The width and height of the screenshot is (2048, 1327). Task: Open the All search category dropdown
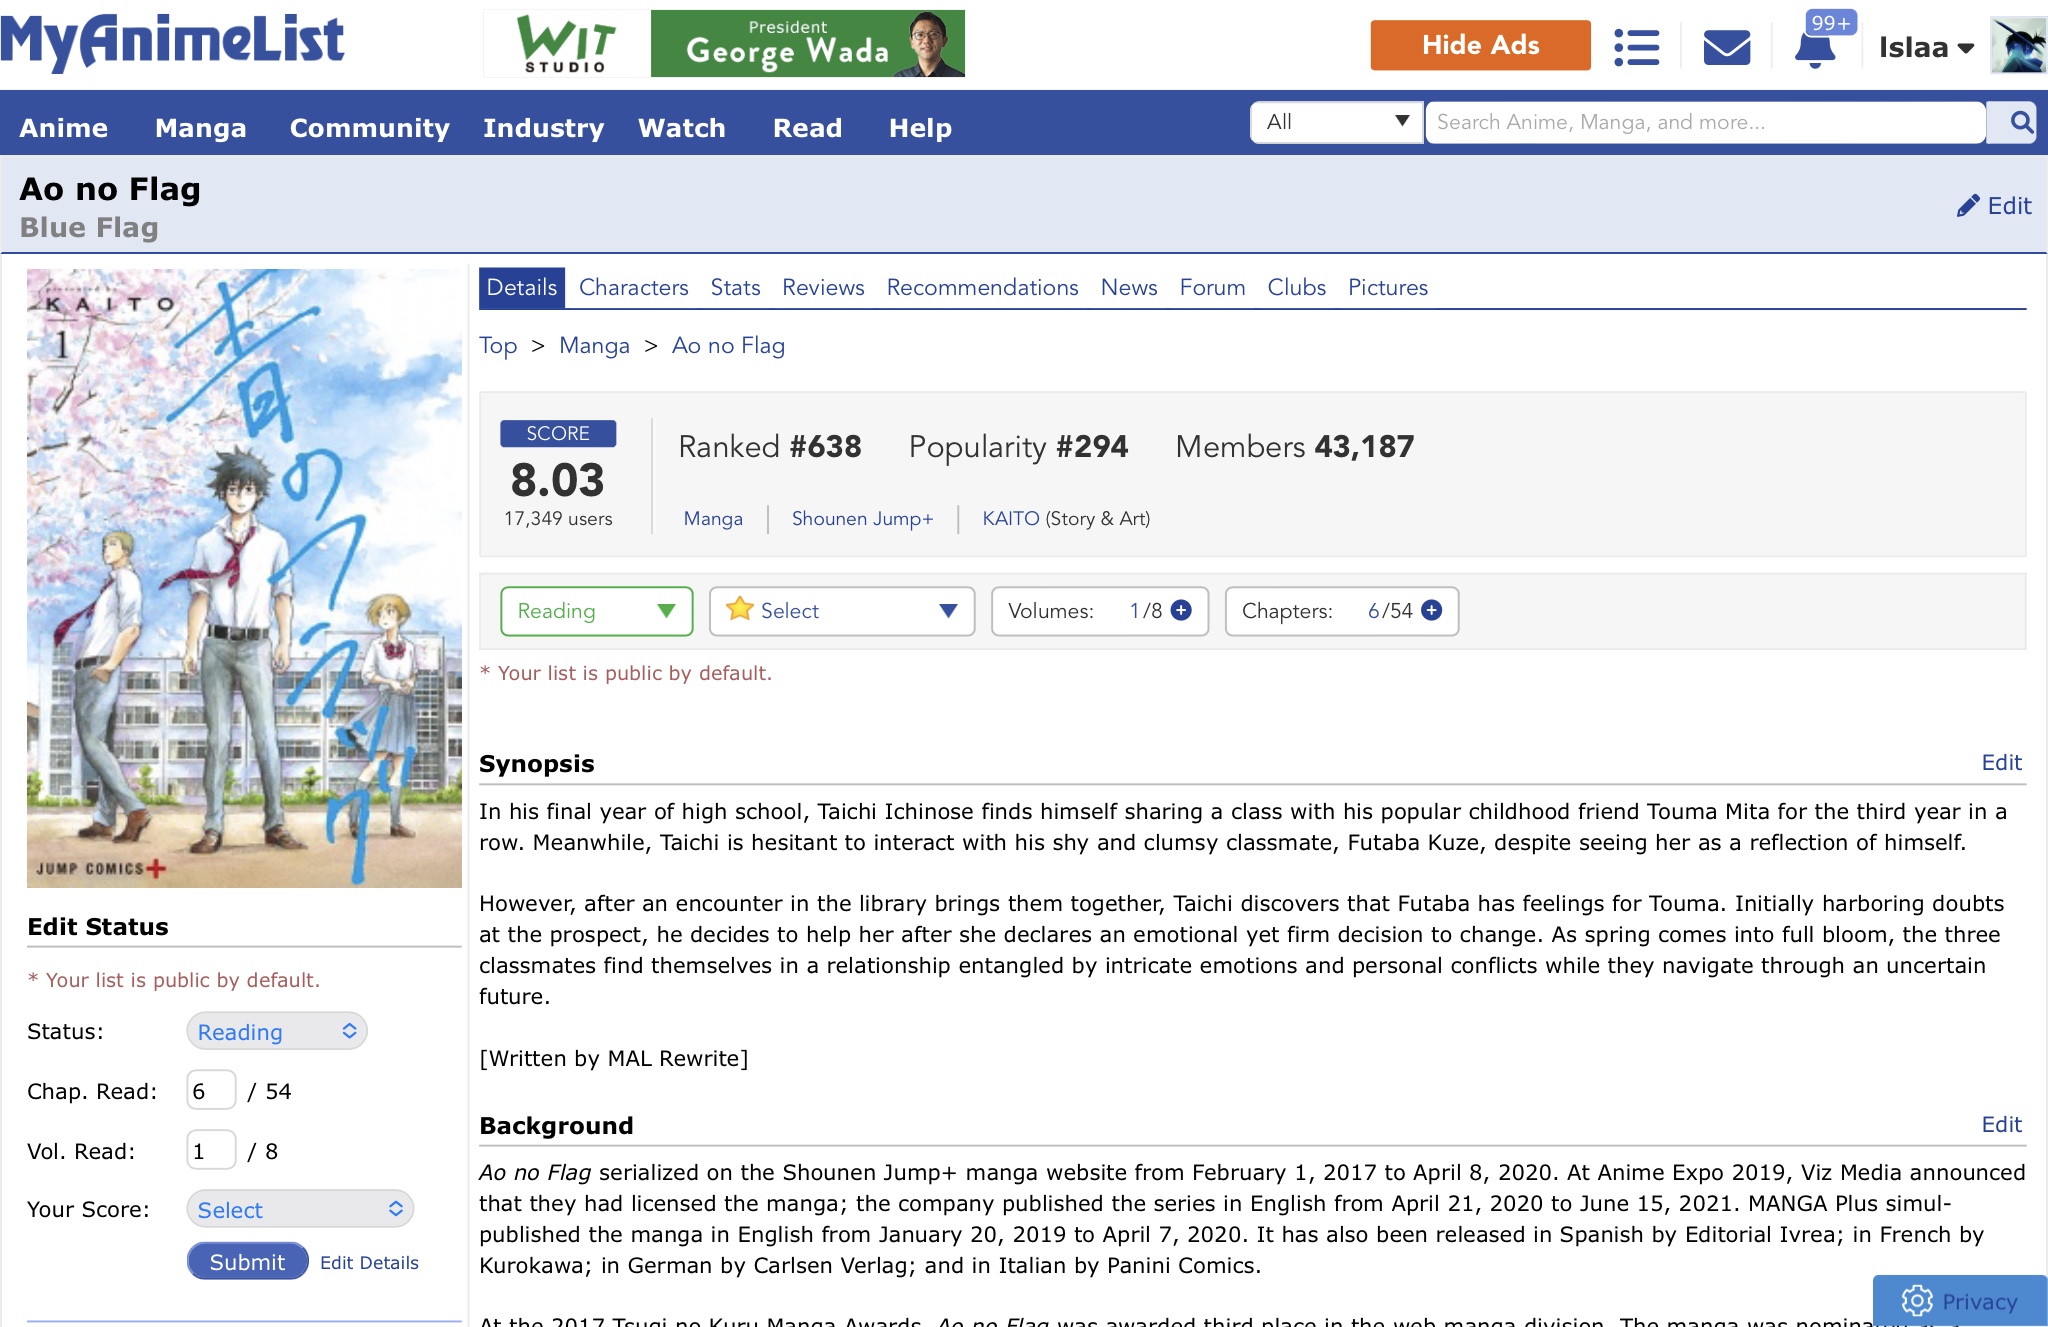pos(1337,122)
